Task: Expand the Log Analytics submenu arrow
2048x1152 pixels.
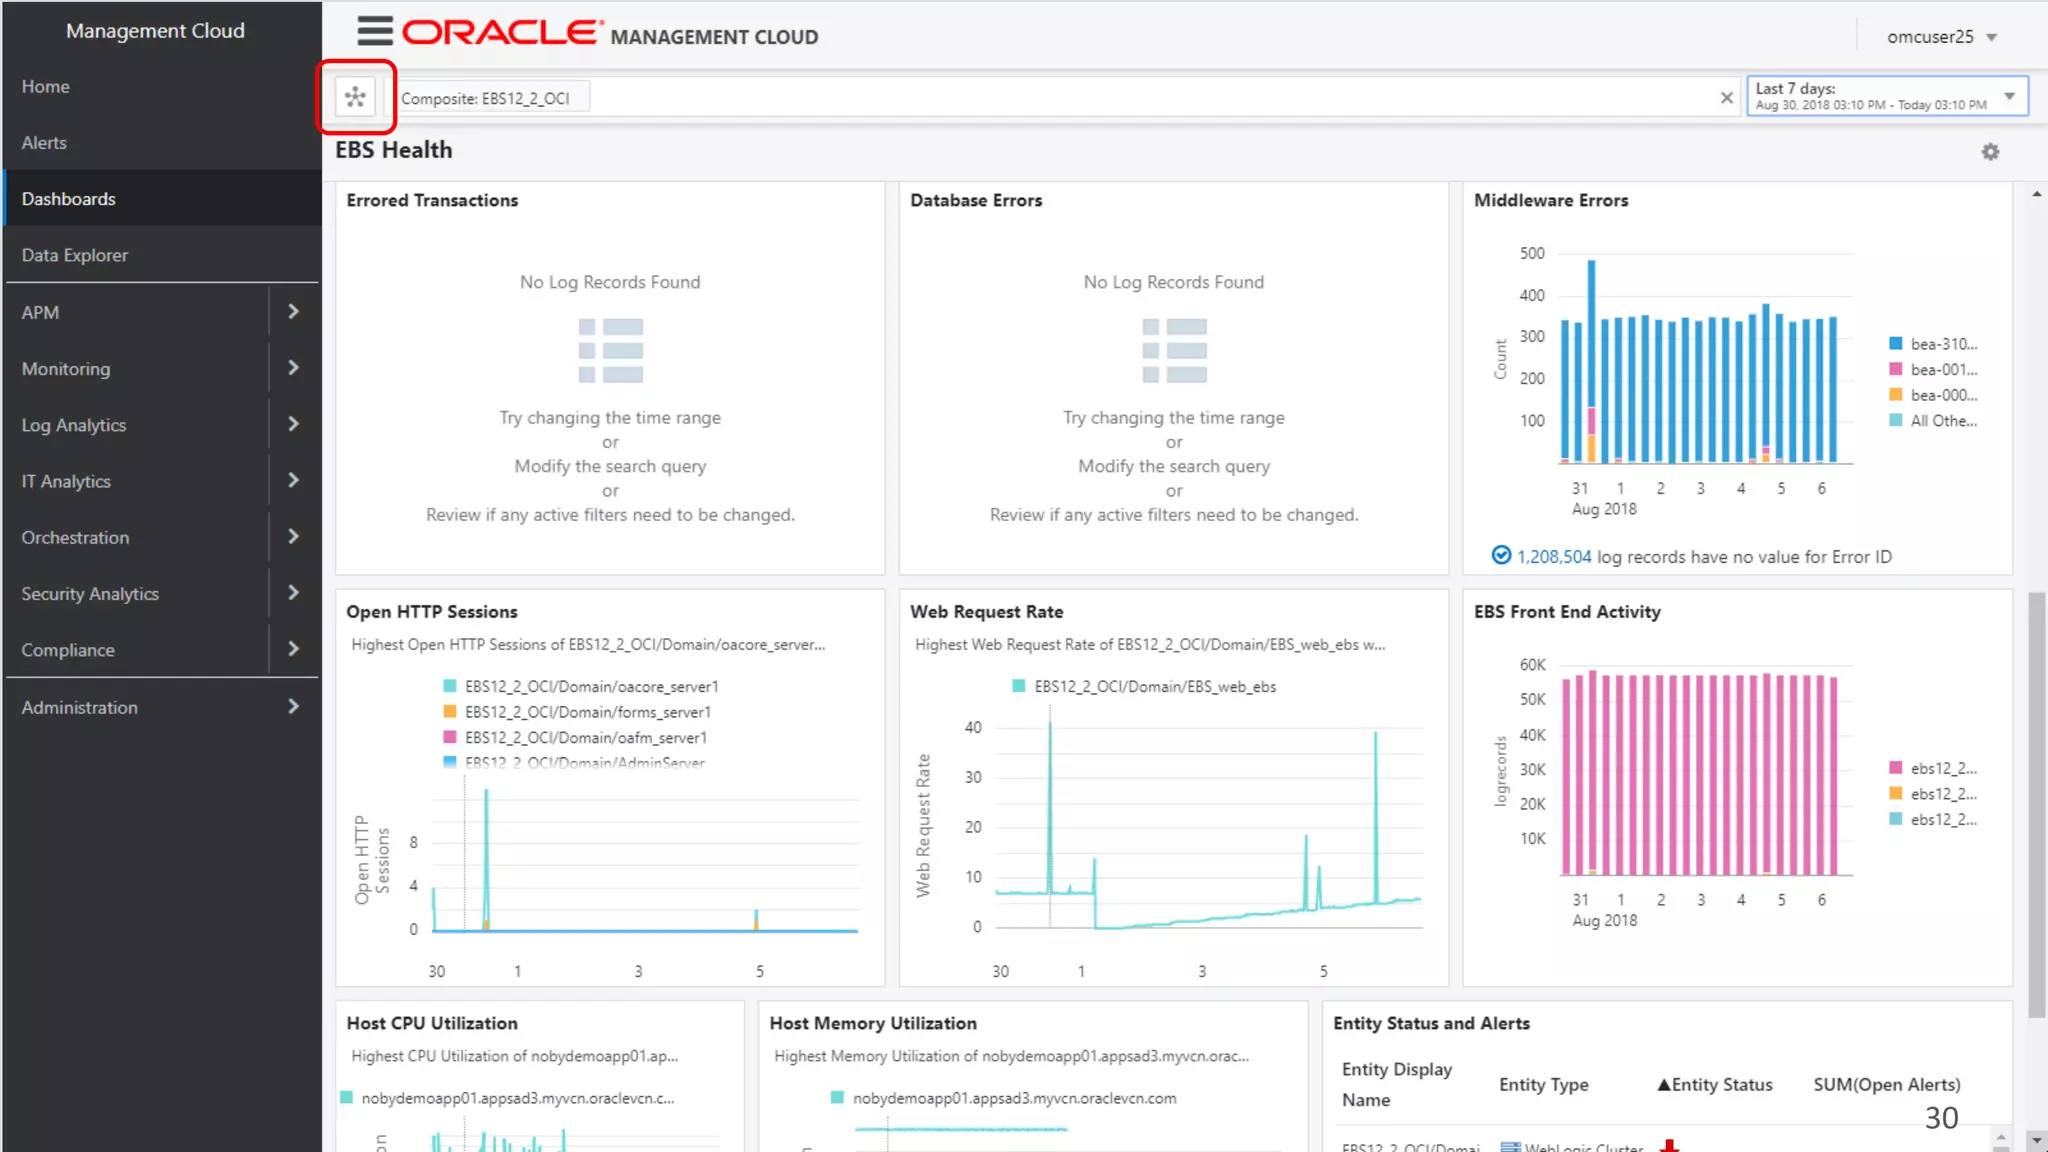Action: [x=293, y=424]
